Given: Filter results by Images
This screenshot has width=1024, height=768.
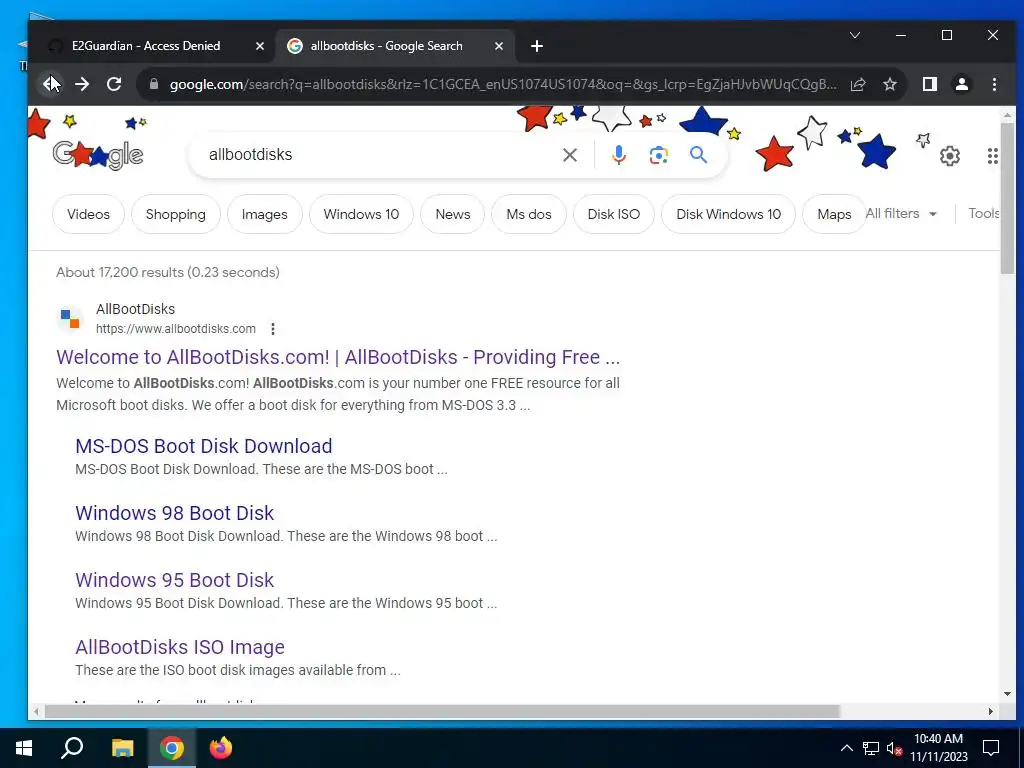Looking at the screenshot, I should point(264,214).
